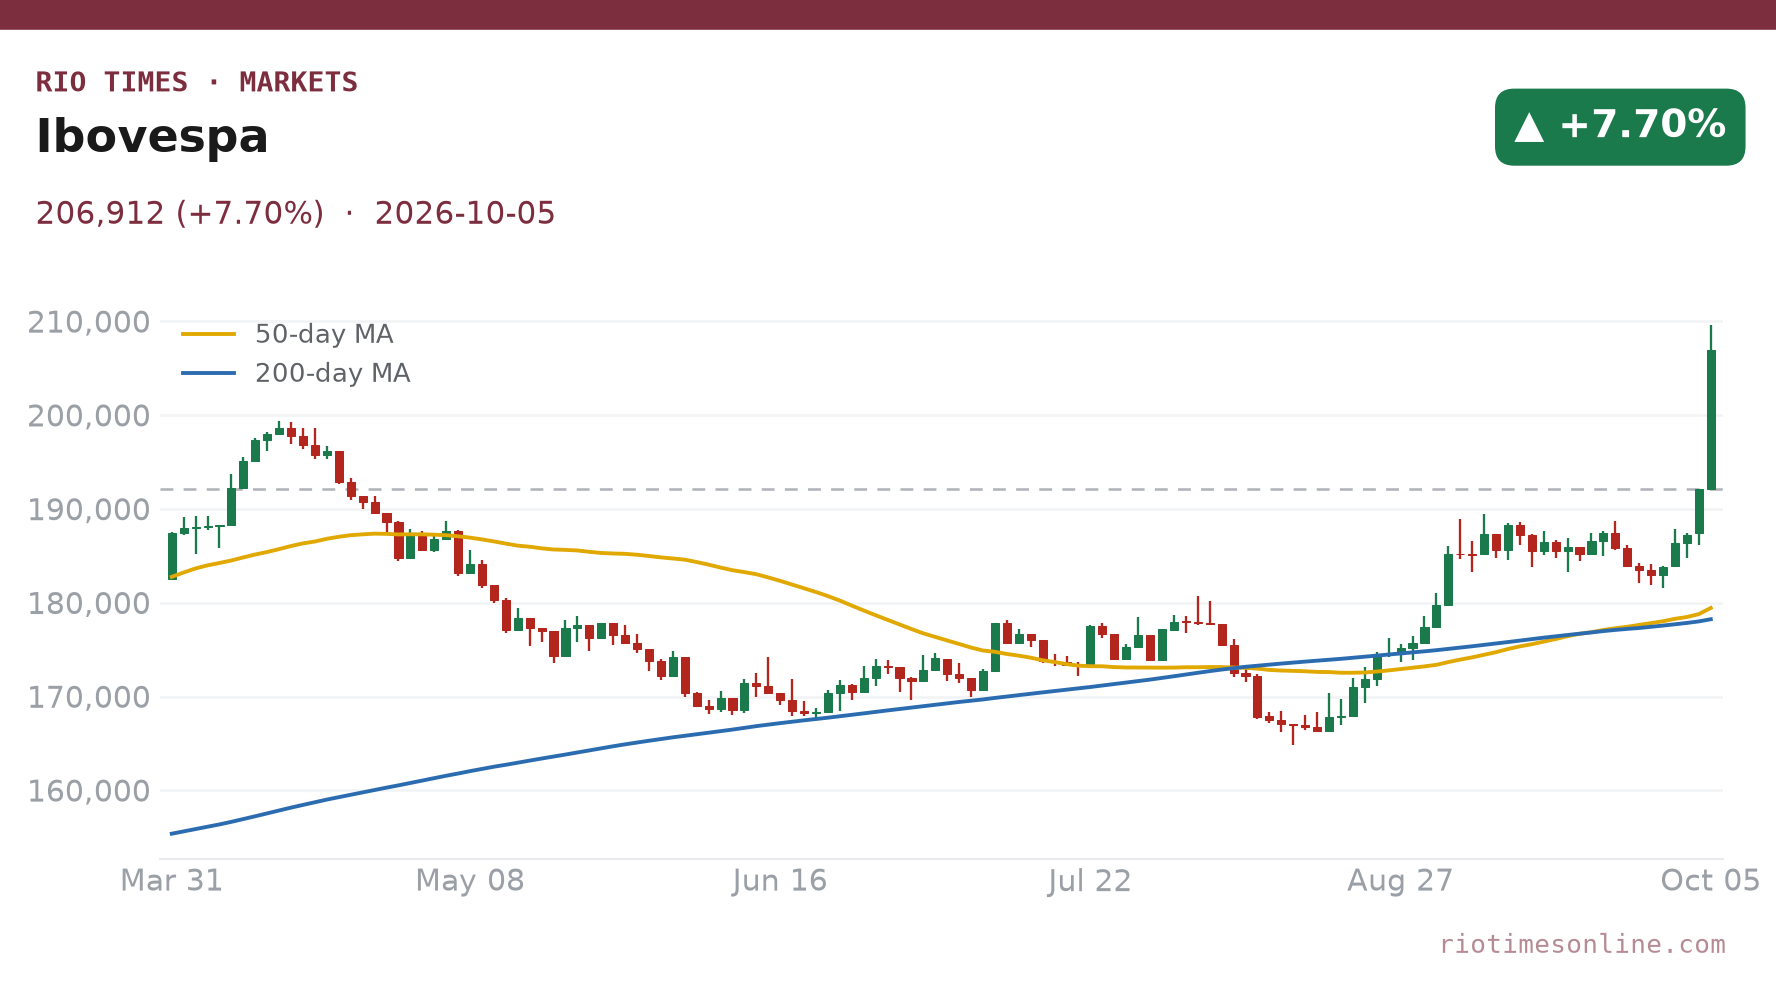Click the blue 200-day MA legend line
The width and height of the screenshot is (1776, 999).
pos(209,373)
